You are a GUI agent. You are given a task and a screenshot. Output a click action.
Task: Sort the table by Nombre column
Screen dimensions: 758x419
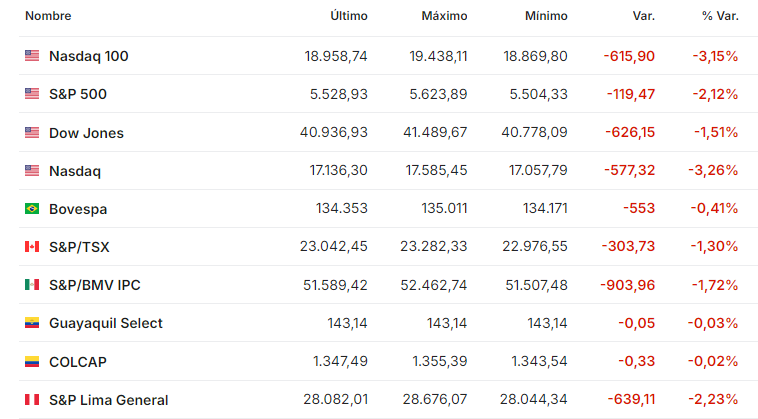[48, 16]
